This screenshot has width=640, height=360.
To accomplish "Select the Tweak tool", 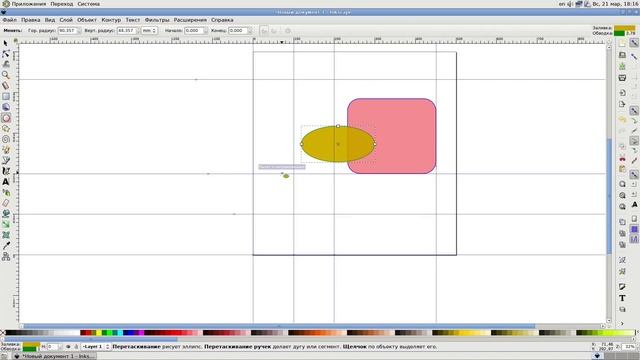I will tap(6, 64).
